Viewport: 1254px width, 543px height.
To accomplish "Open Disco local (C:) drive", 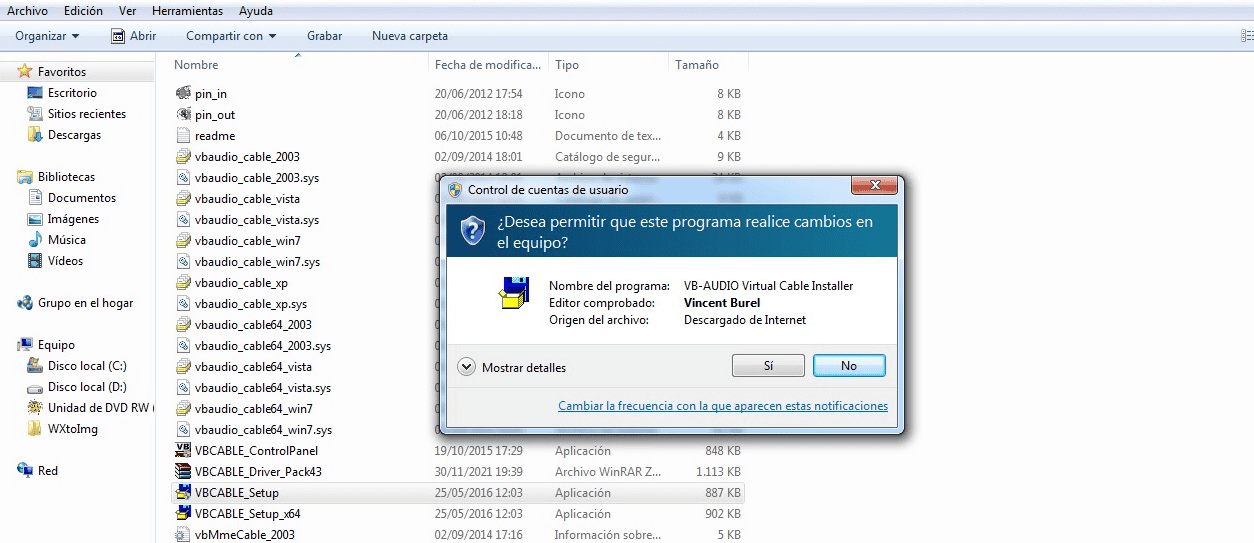I will click(x=87, y=366).
